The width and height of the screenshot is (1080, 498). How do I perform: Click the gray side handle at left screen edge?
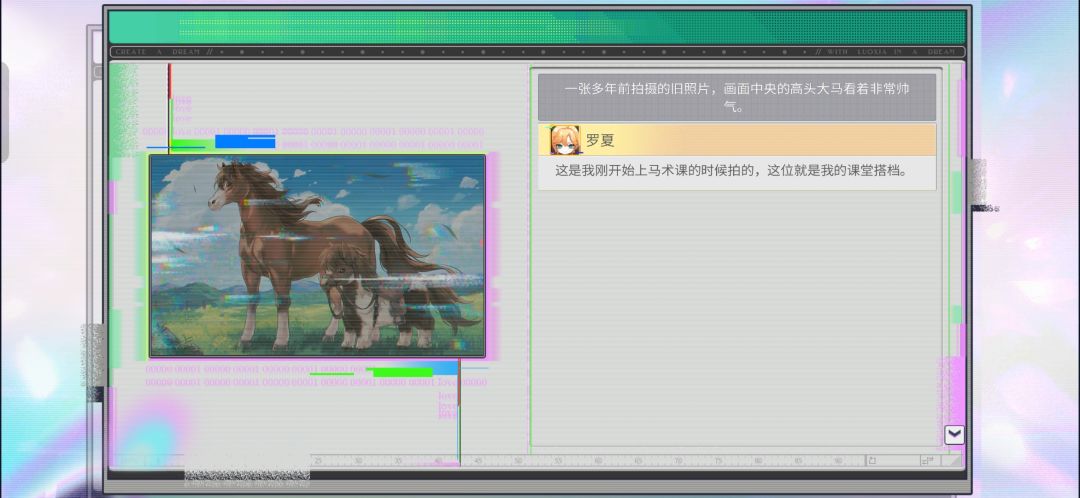pos(4,112)
